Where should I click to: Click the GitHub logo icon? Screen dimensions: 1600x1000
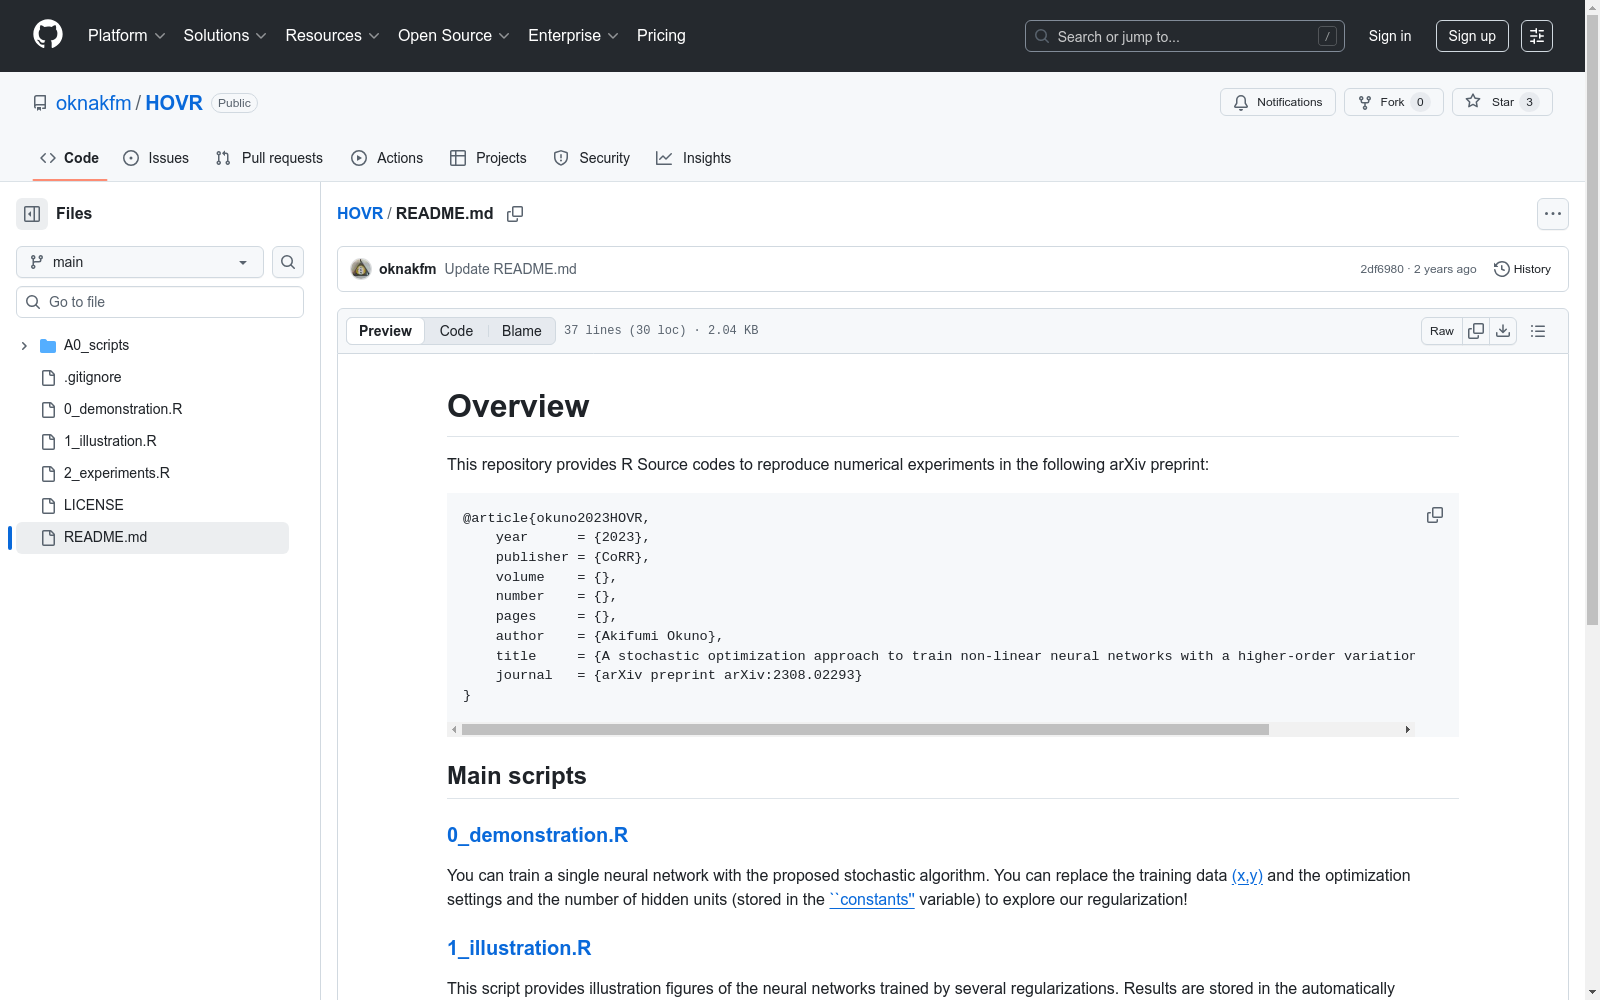pos(48,35)
